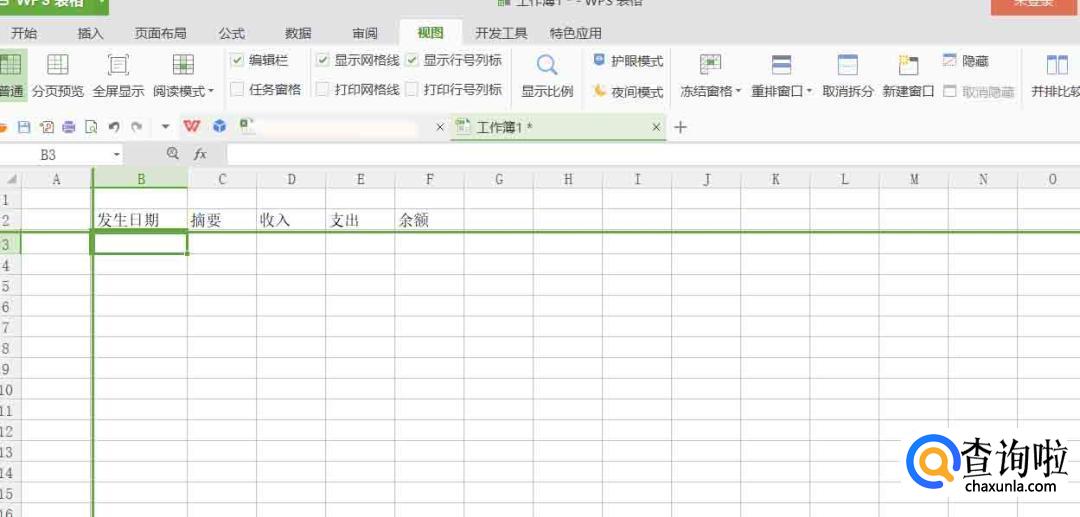Click 并排比较 side-by-side compare
Screen dimensions: 1080x517
click(1055, 74)
